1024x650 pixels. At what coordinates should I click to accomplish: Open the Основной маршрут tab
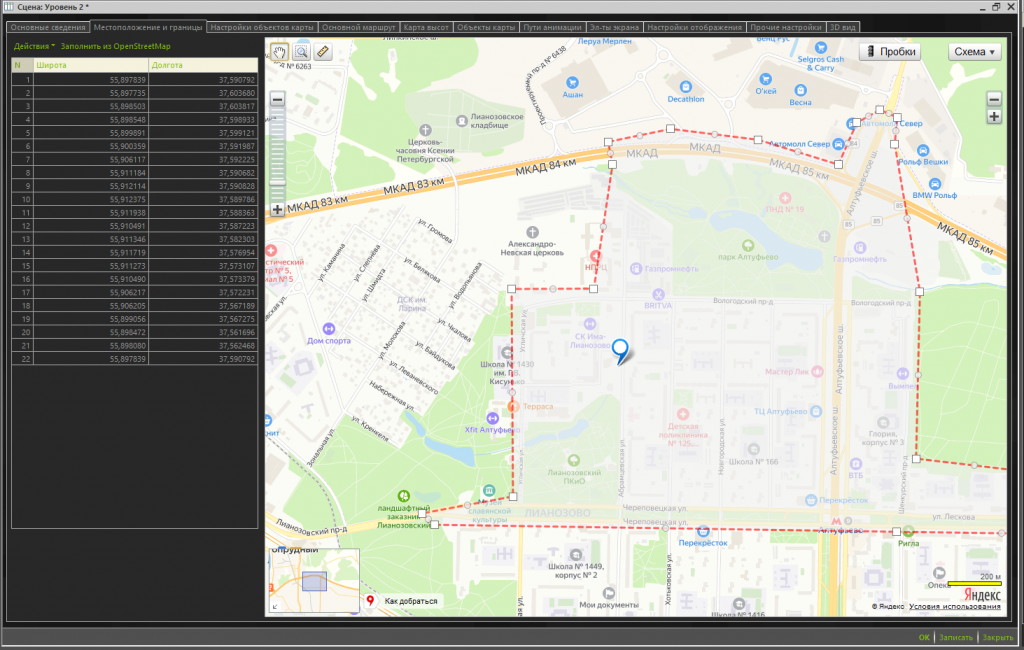(359, 27)
